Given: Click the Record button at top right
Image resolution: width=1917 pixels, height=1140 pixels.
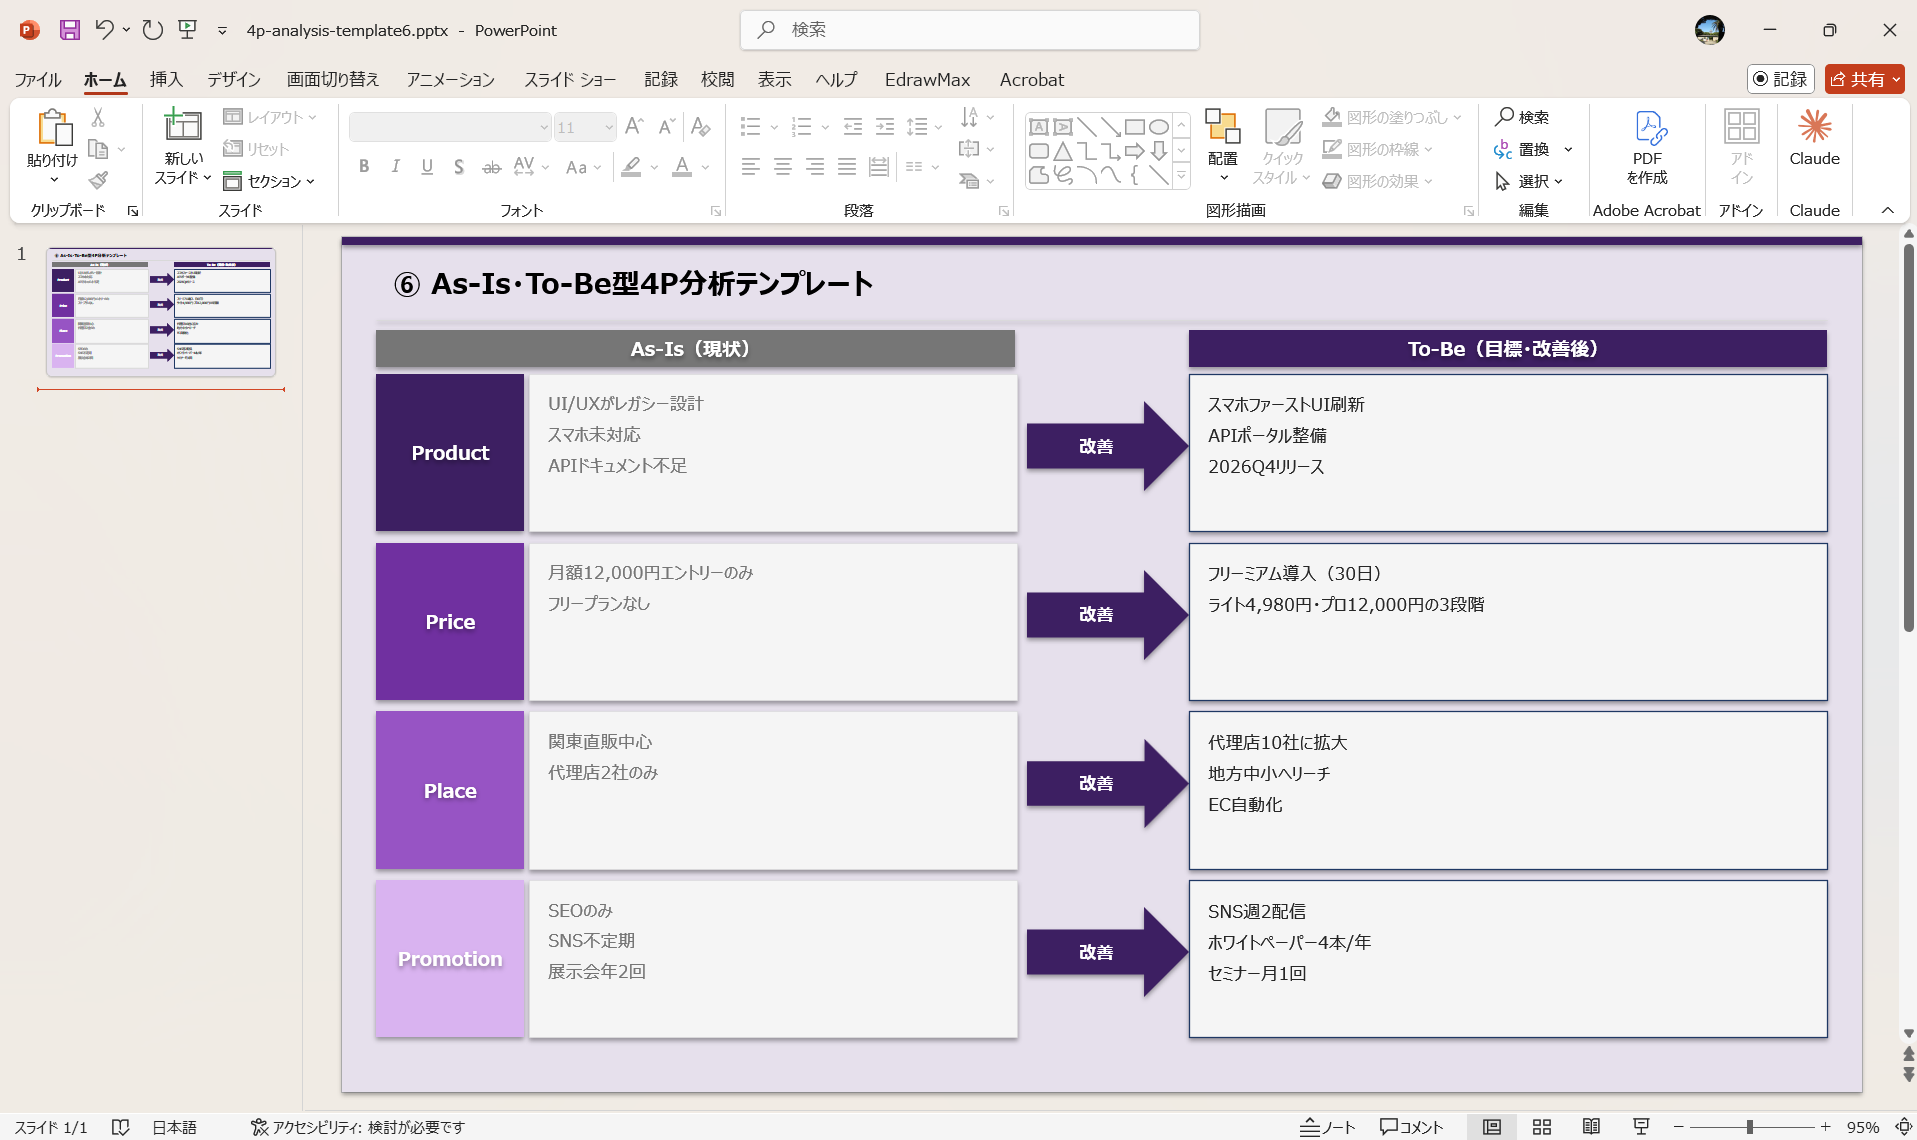Looking at the screenshot, I should pos(1781,79).
